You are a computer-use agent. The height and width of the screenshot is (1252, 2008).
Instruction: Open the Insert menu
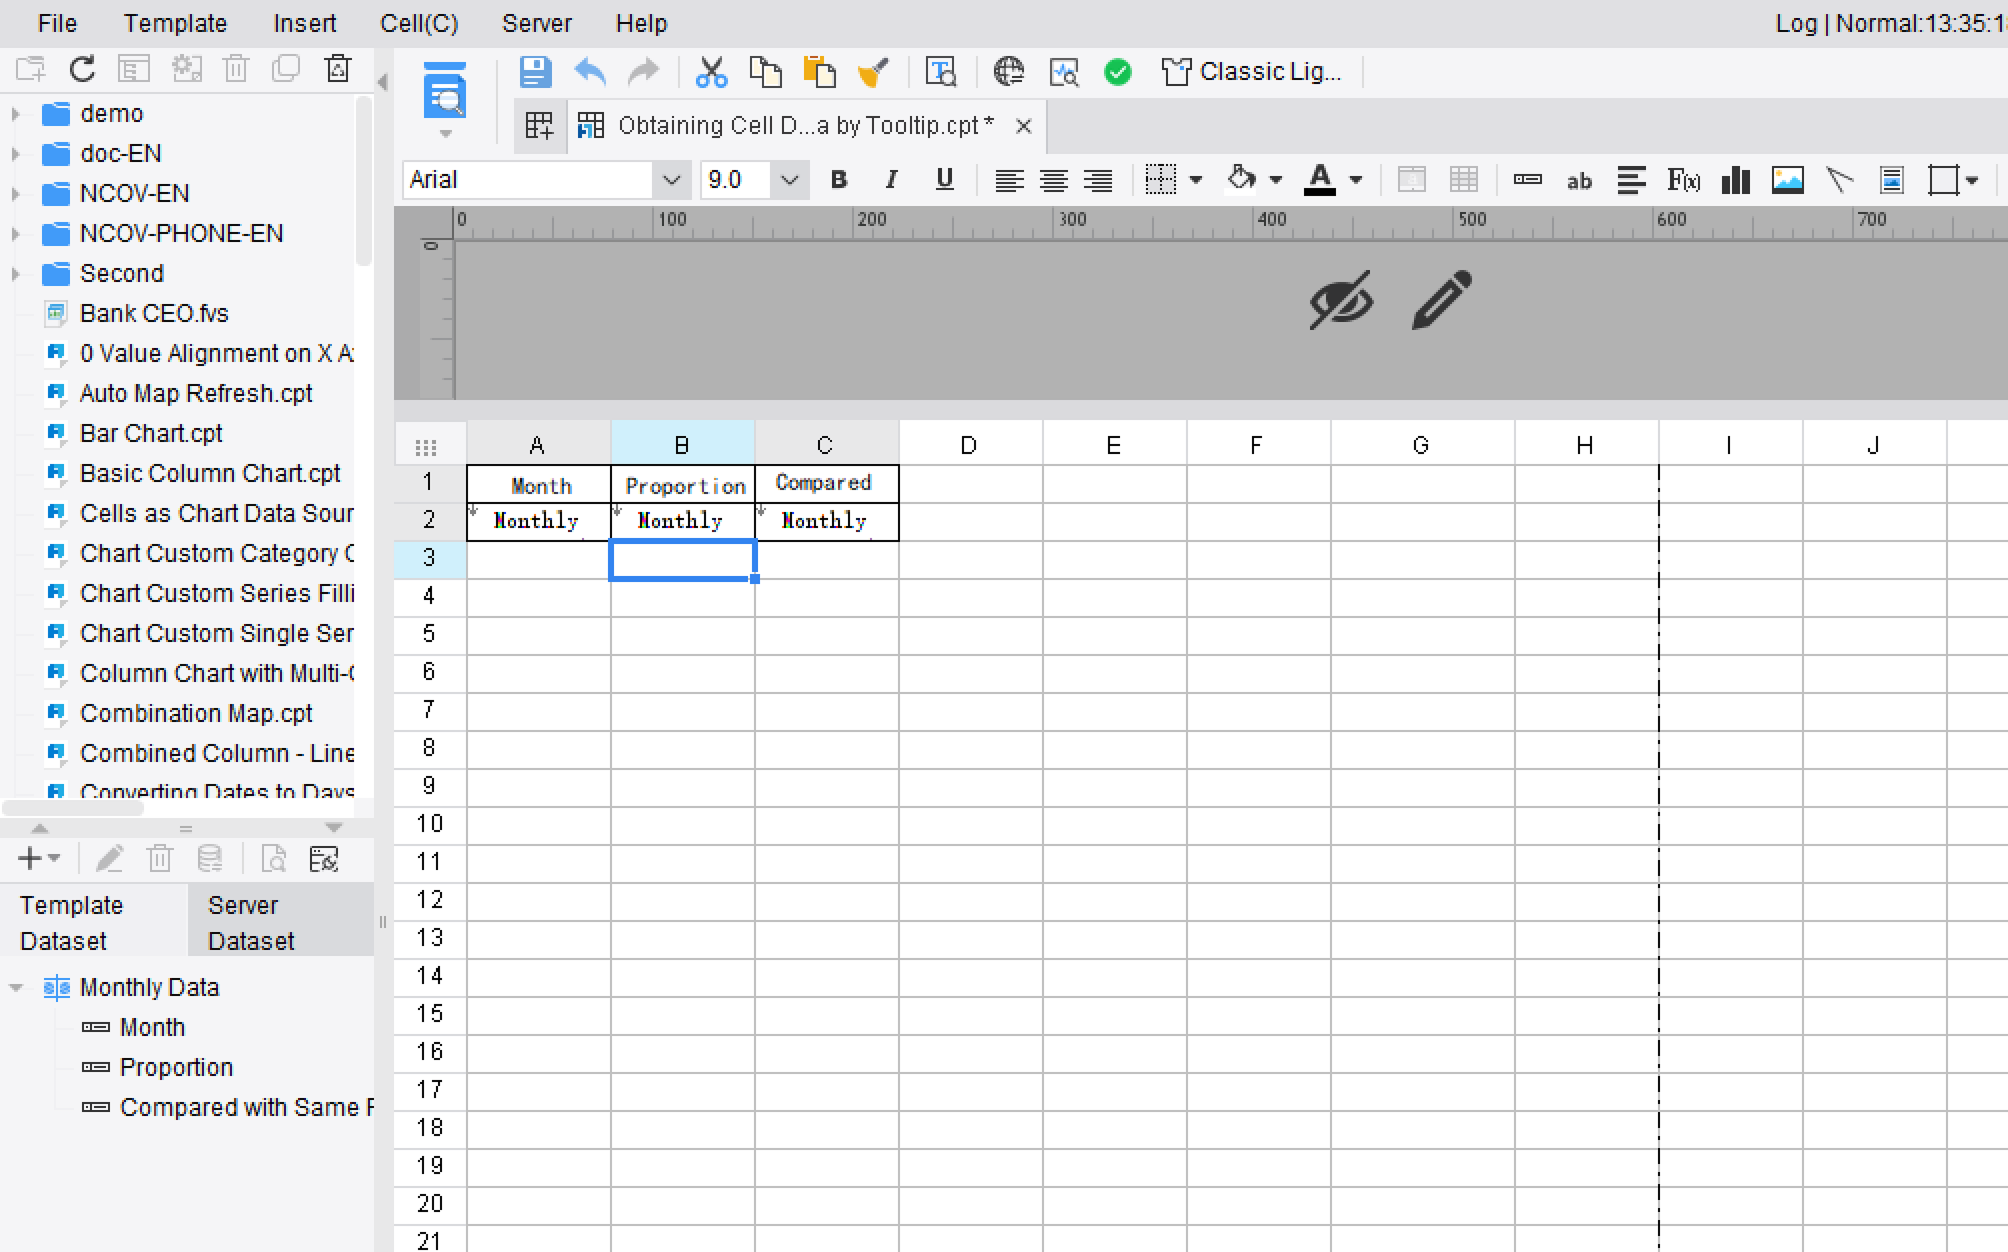point(305,23)
